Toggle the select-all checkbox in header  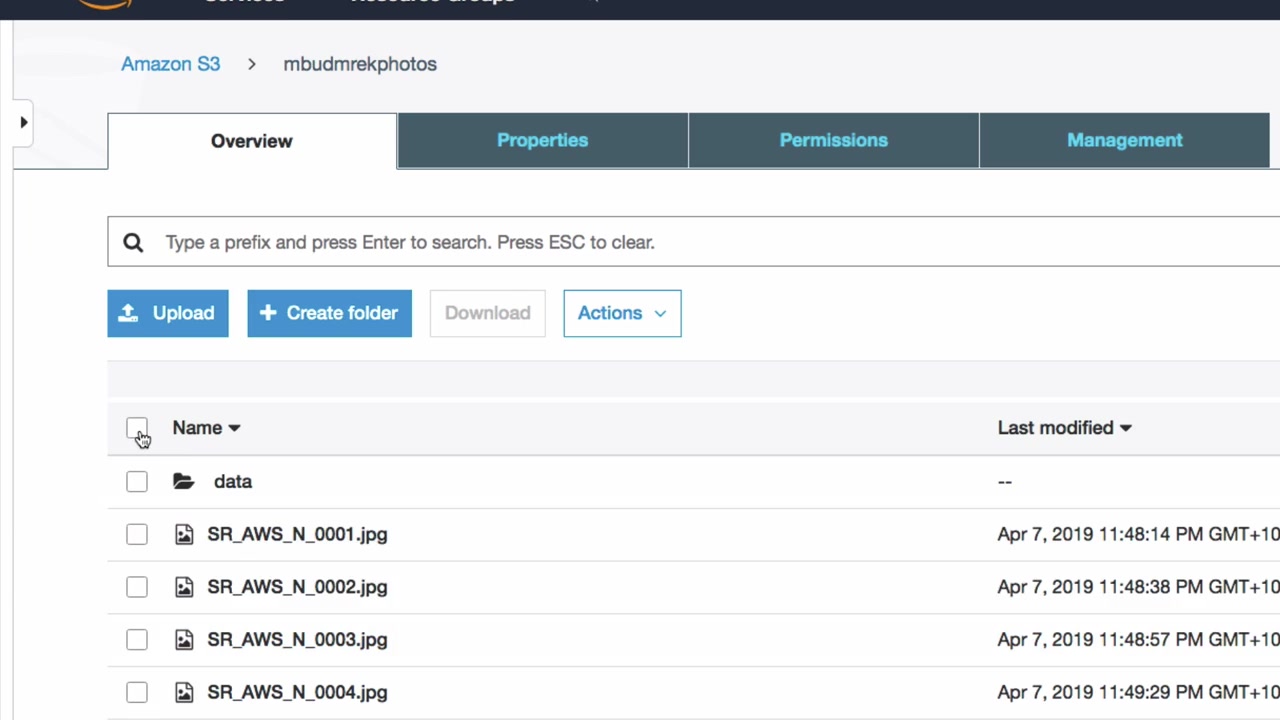(x=137, y=429)
